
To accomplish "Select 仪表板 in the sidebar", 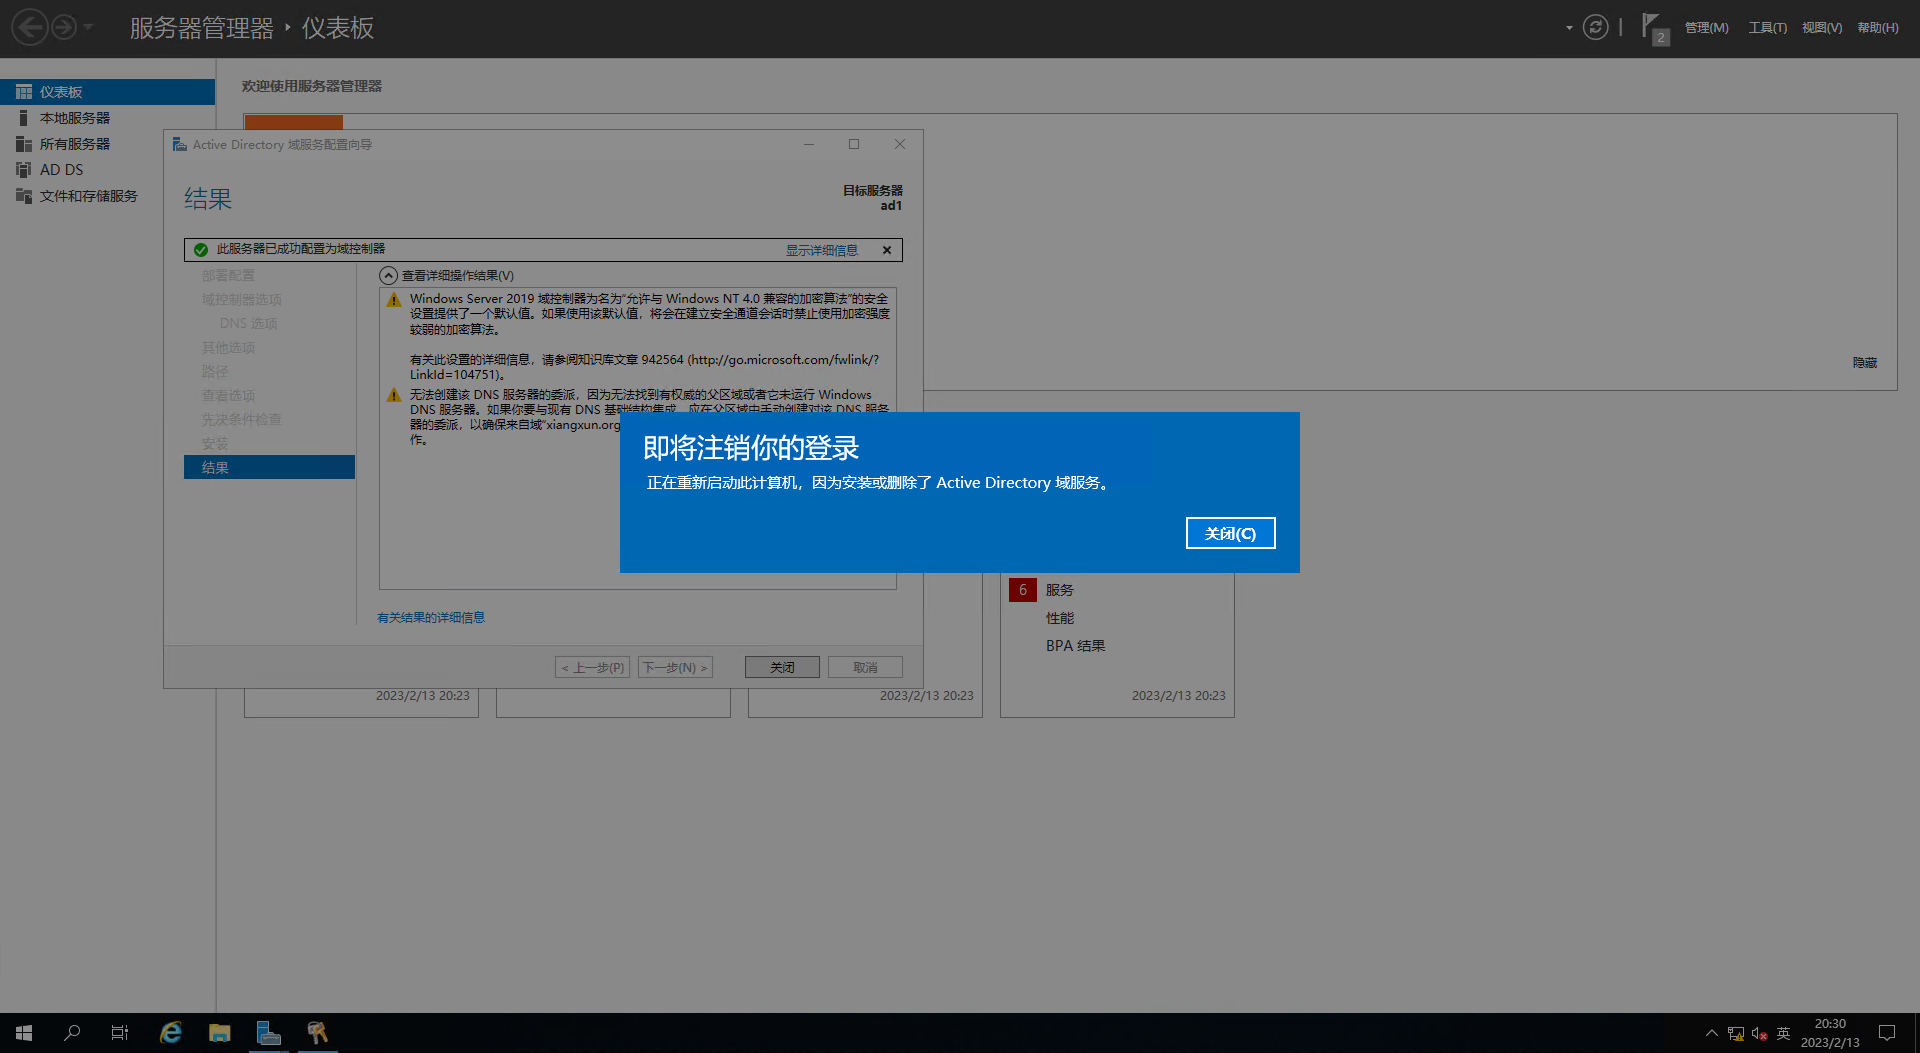I will 107,92.
